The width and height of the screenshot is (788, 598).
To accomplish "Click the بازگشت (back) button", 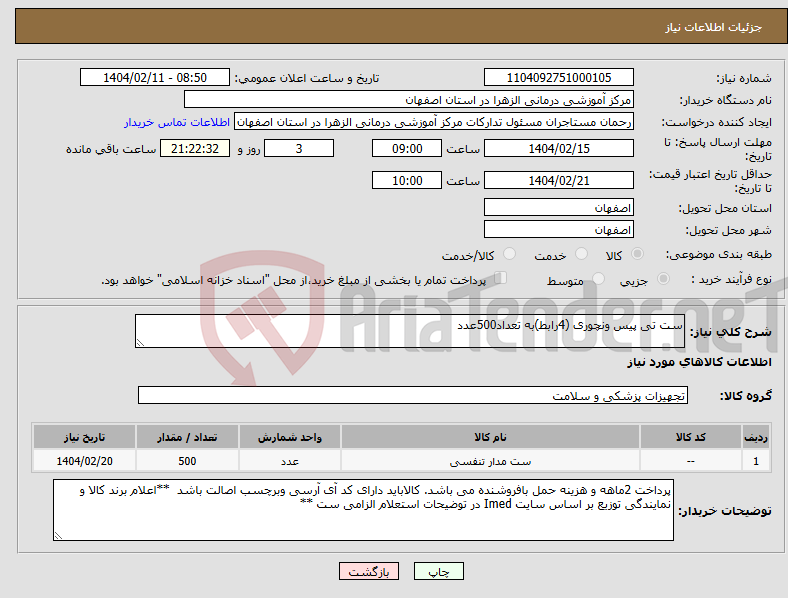I will [369, 571].
